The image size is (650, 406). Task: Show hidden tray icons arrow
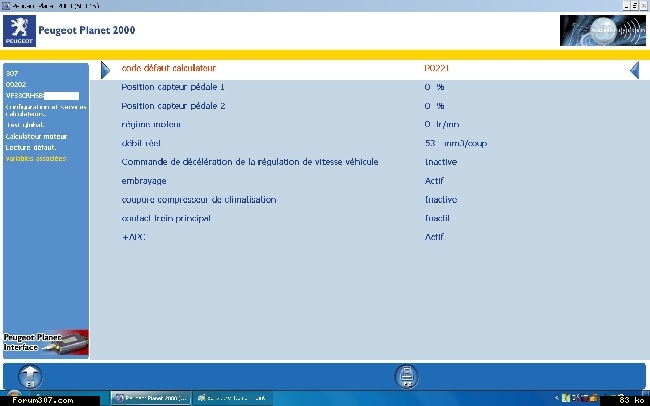pyautogui.click(x=557, y=398)
